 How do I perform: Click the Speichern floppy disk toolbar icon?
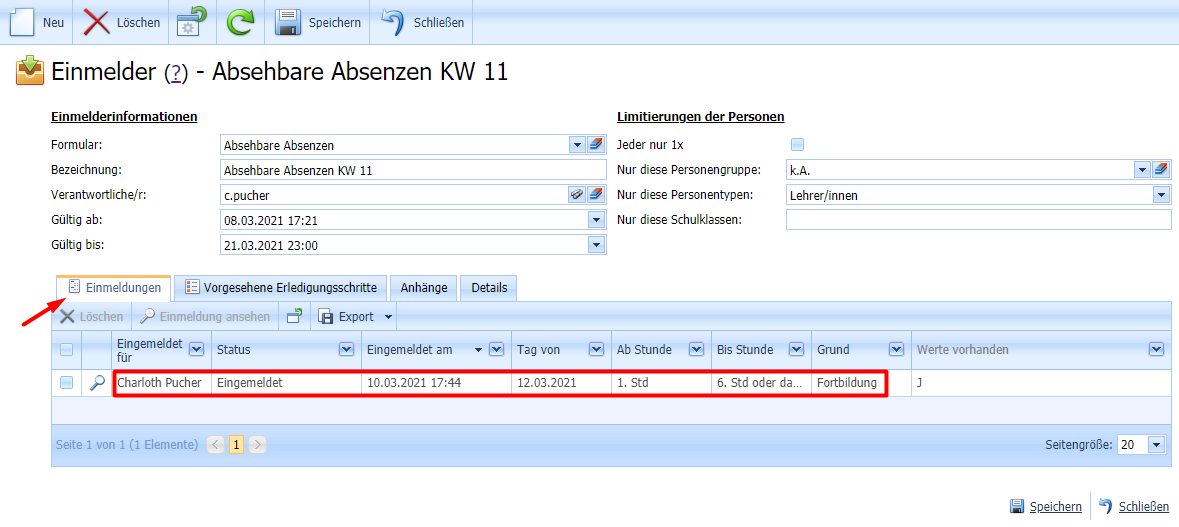[x=288, y=22]
